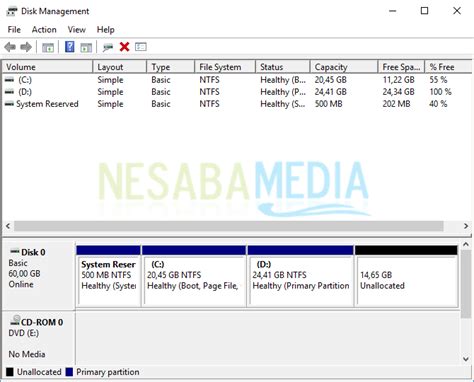The image size is (474, 382).
Task: Click the Back arrow toolbar icon
Action: (10, 47)
